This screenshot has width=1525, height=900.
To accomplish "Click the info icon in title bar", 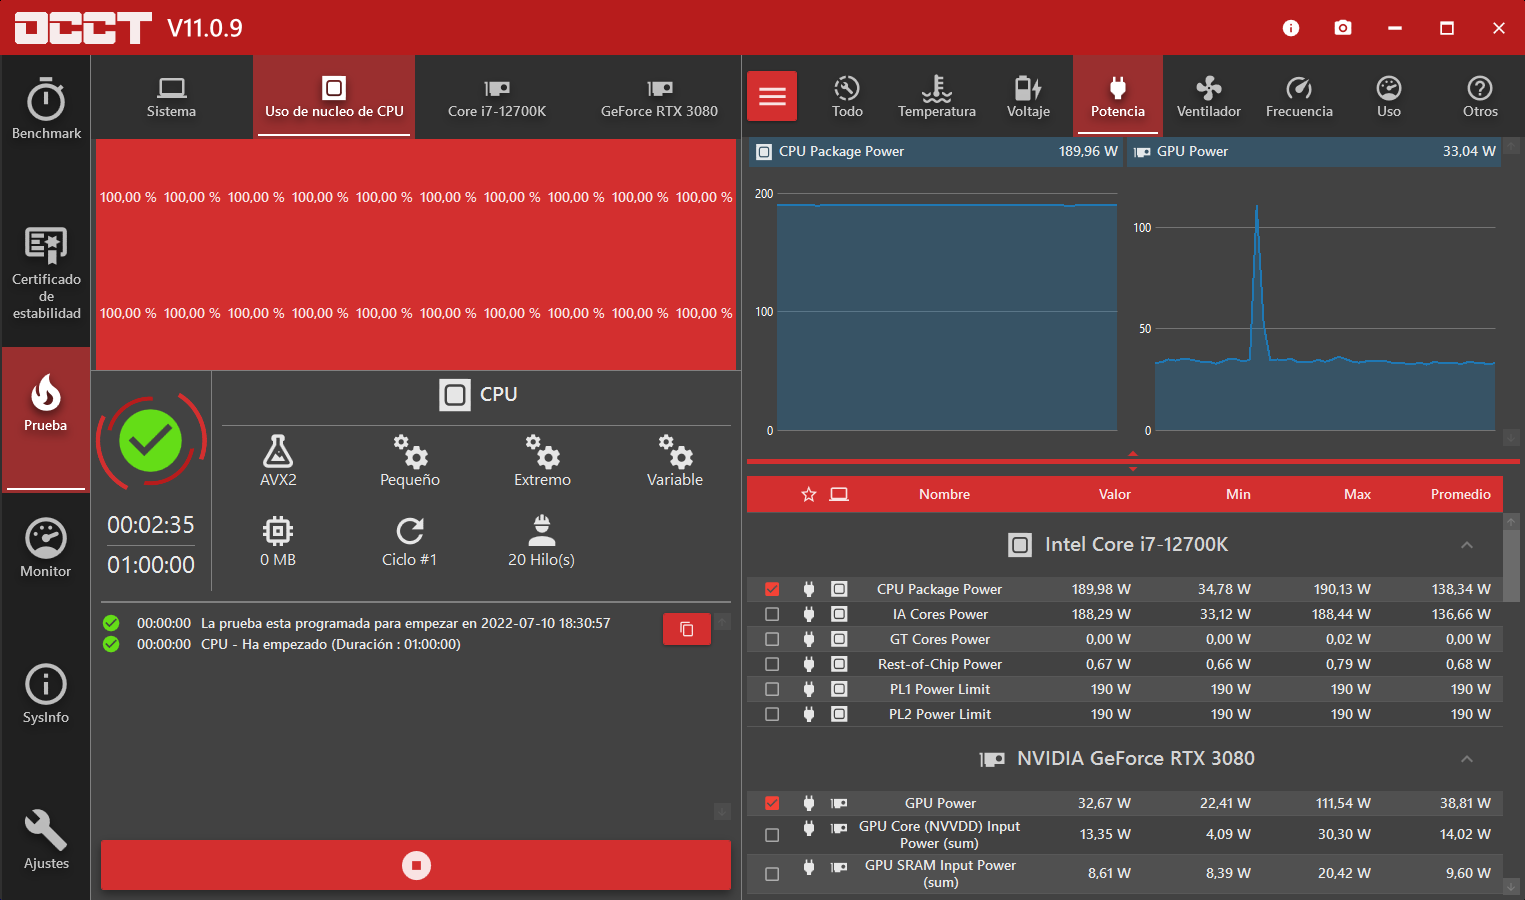I will coord(1291,28).
